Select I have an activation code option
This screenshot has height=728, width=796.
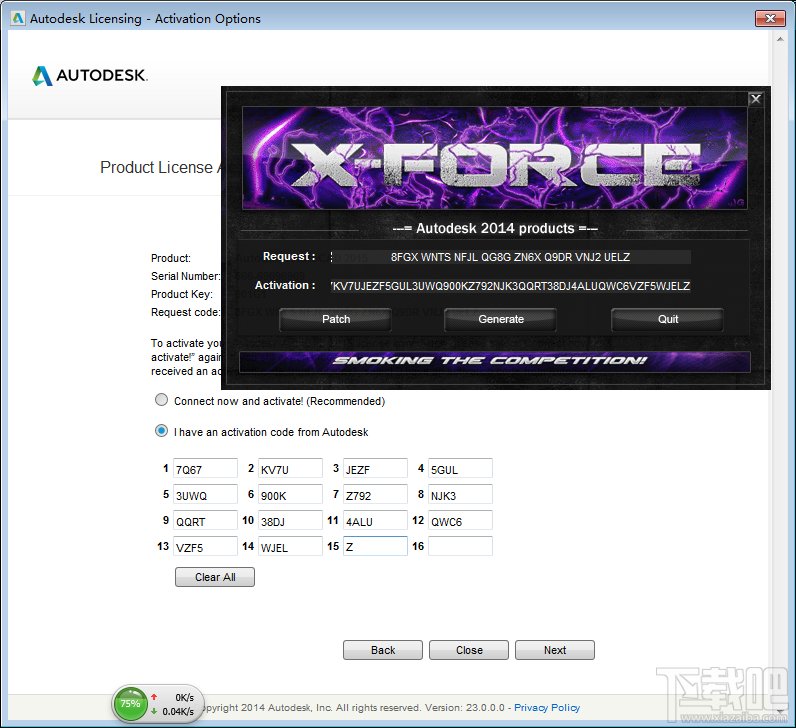[161, 431]
